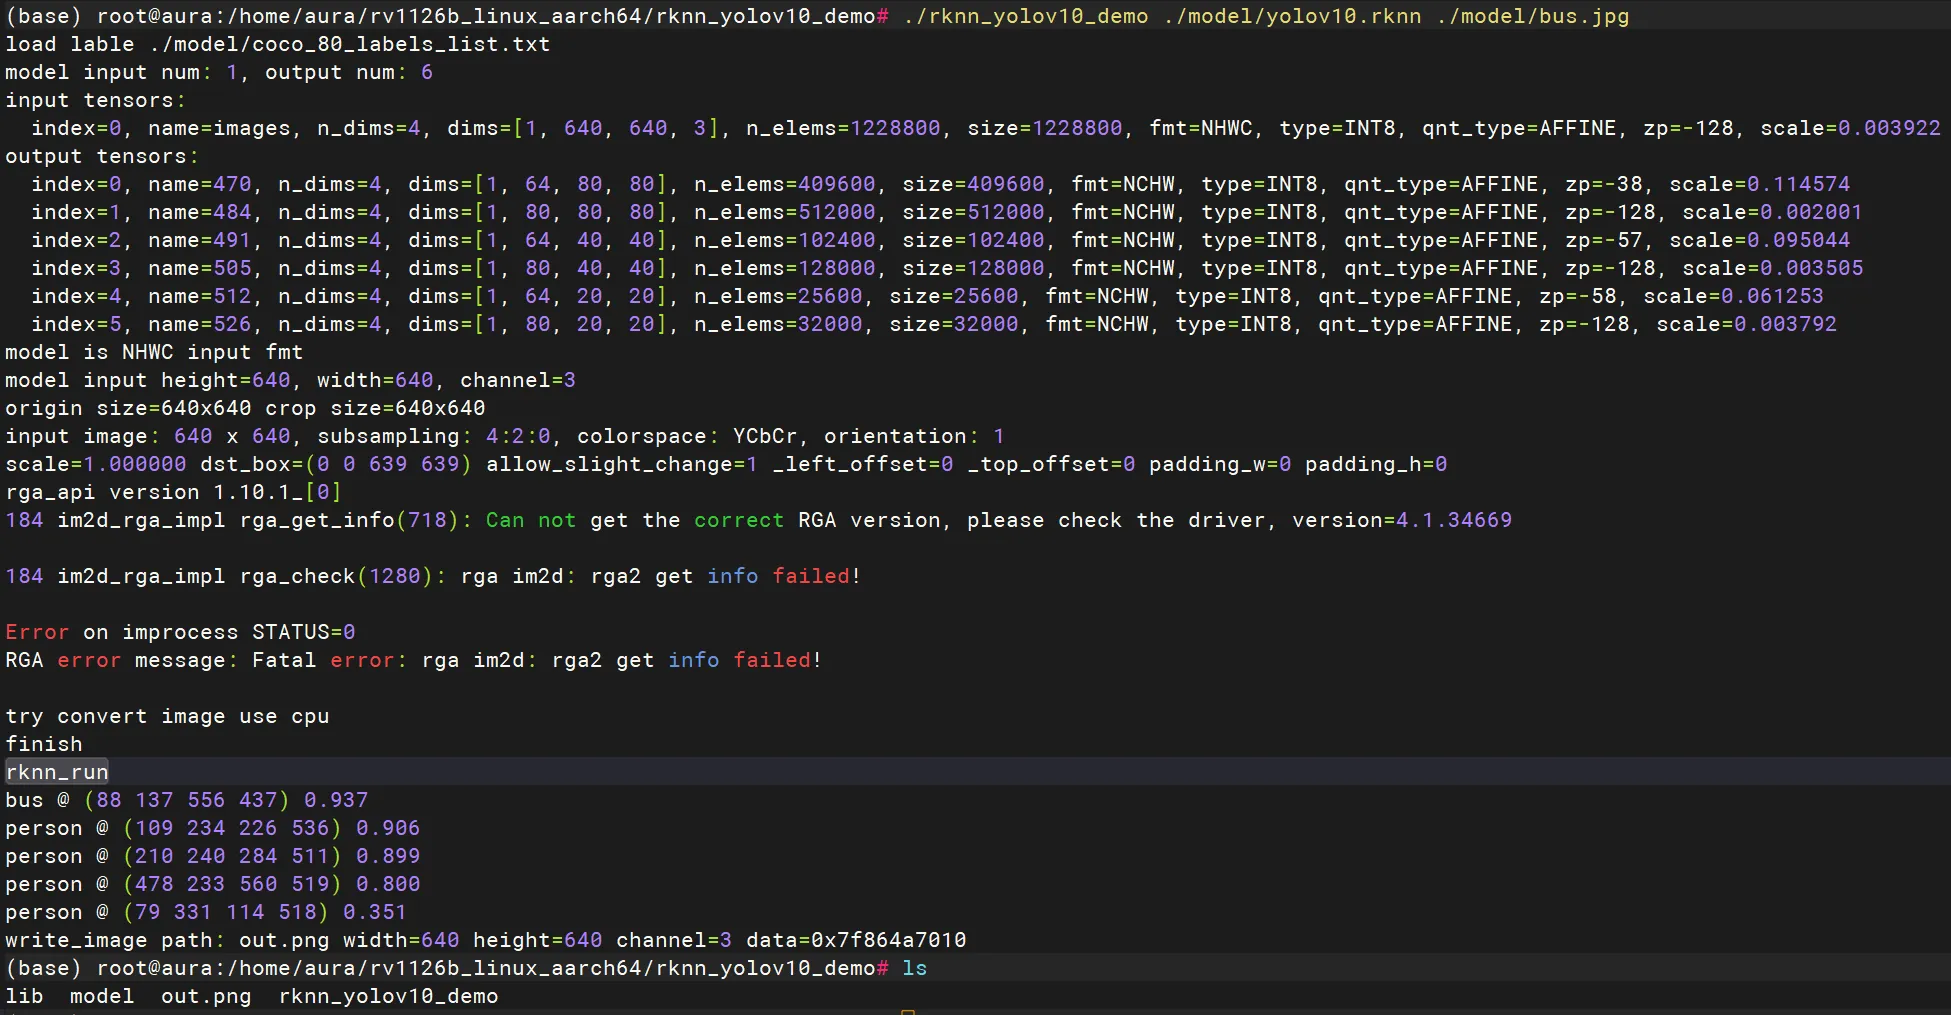This screenshot has width=1951, height=1015.
Task: Click the './rknn_yolov10_demo' command text
Action: [x=1025, y=16]
